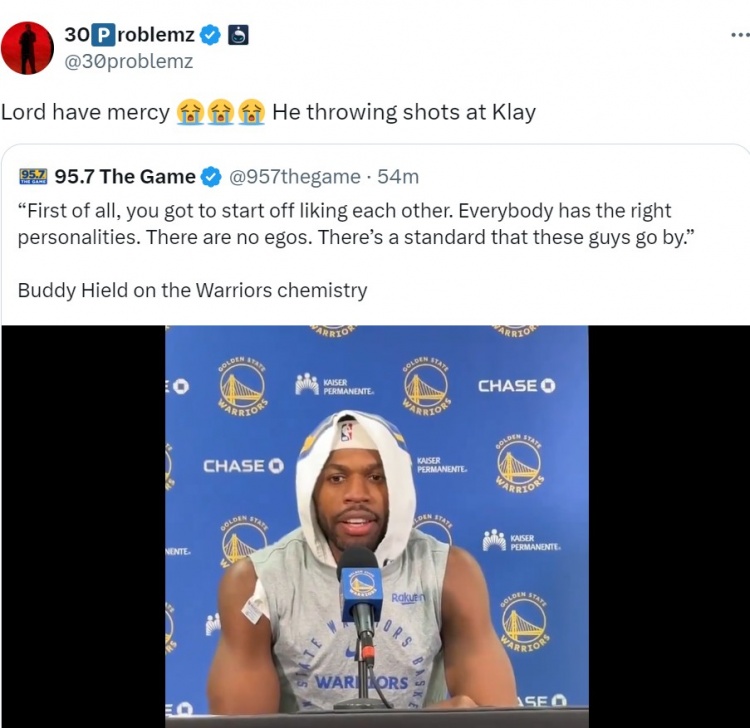
Task: Click the blue P emoji in the display name
Action: coord(103,35)
